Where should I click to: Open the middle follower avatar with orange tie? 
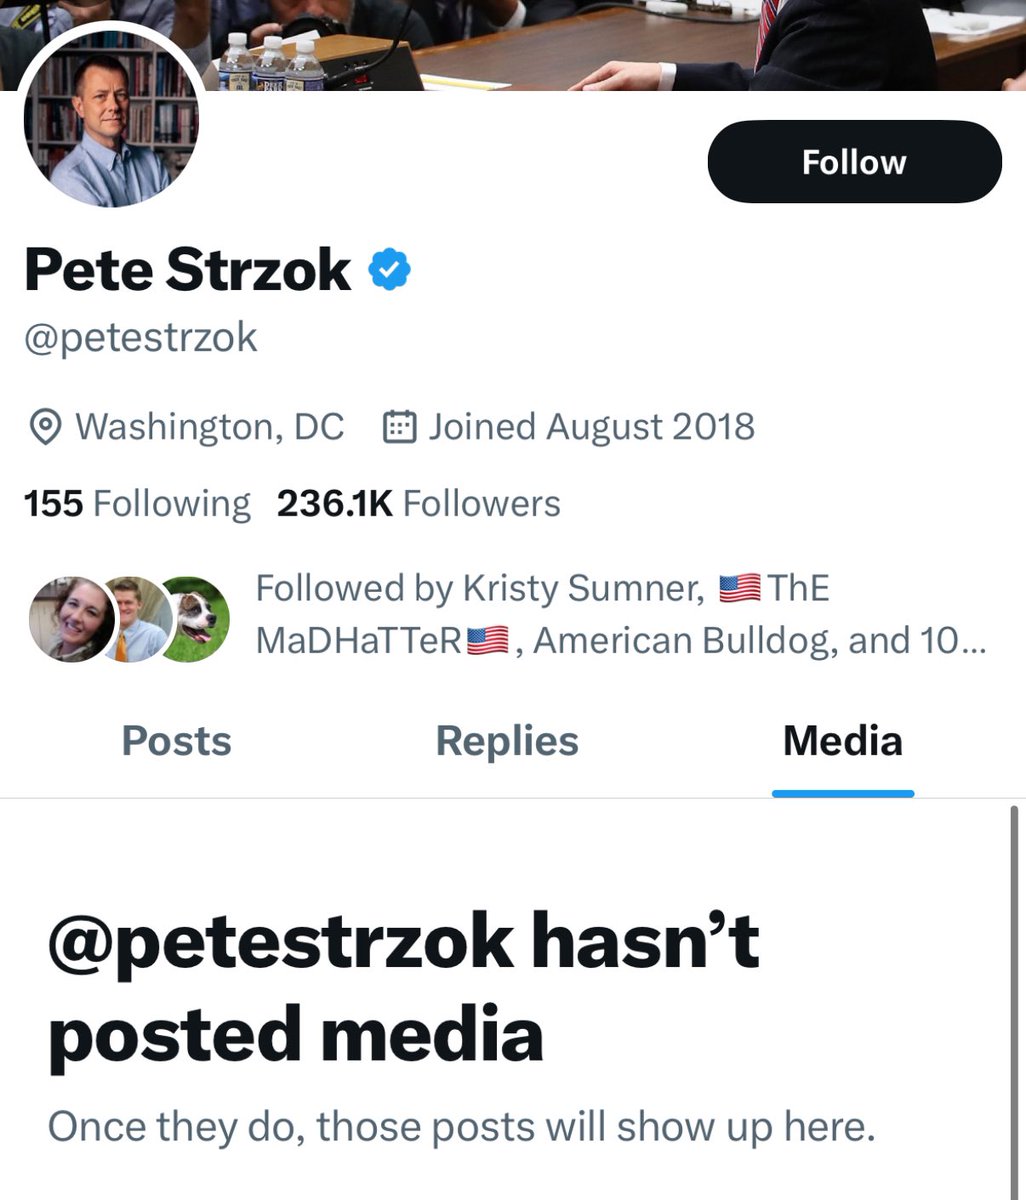point(136,619)
